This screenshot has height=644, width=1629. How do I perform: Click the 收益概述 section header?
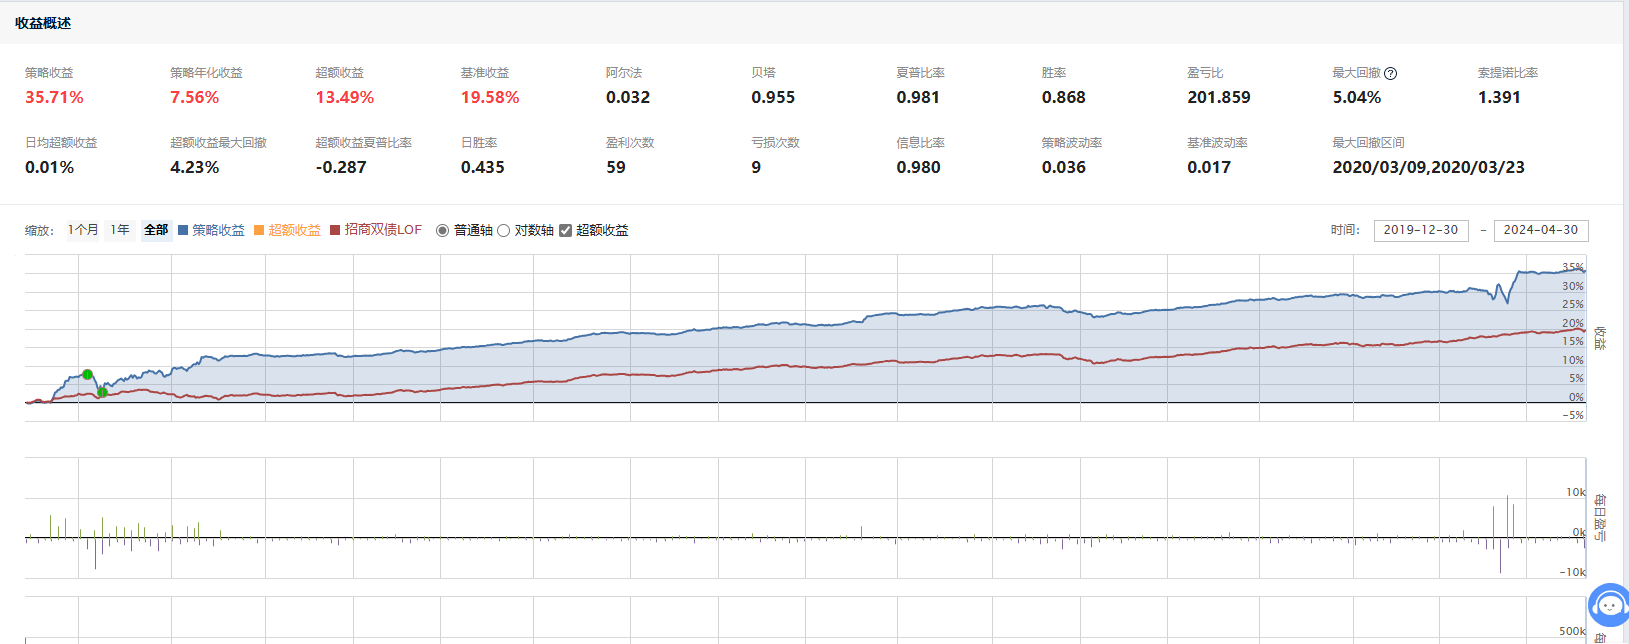(43, 23)
